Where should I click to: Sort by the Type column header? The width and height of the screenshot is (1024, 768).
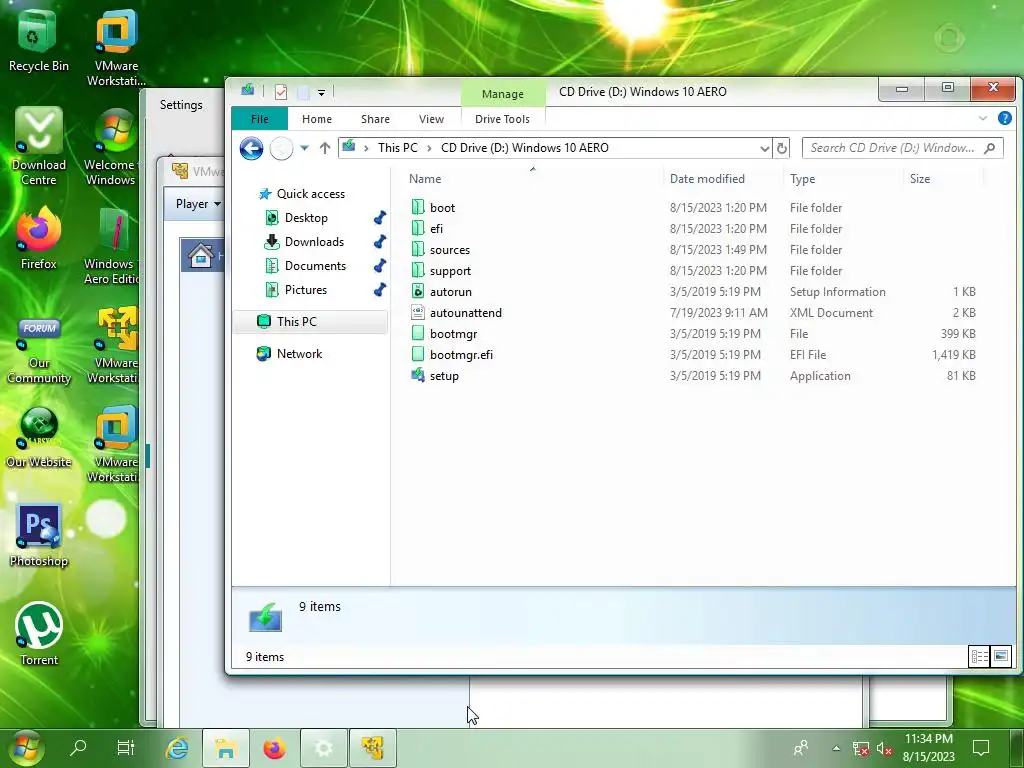point(802,179)
